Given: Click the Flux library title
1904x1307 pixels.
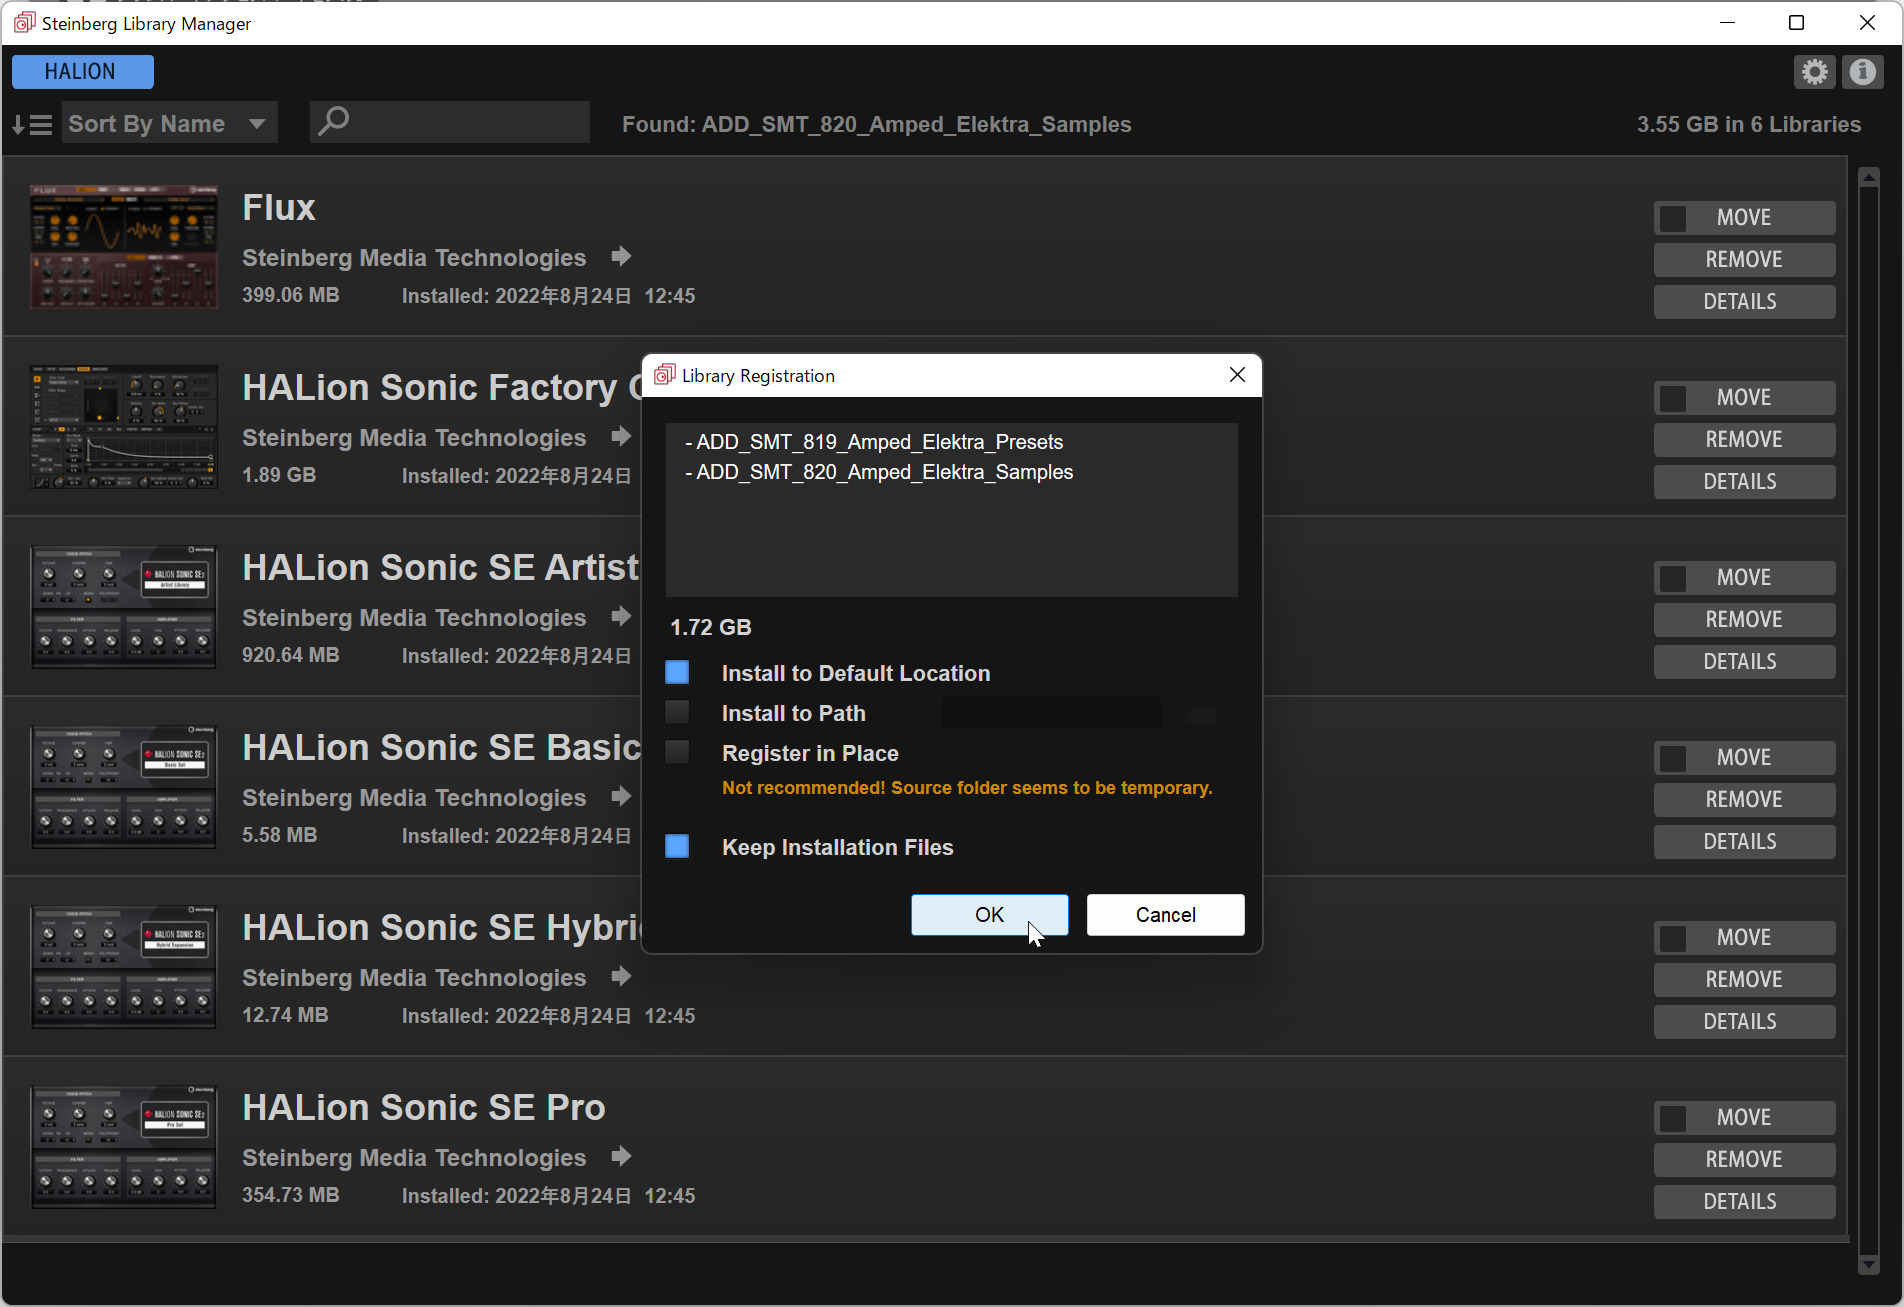Looking at the screenshot, I should (x=279, y=208).
